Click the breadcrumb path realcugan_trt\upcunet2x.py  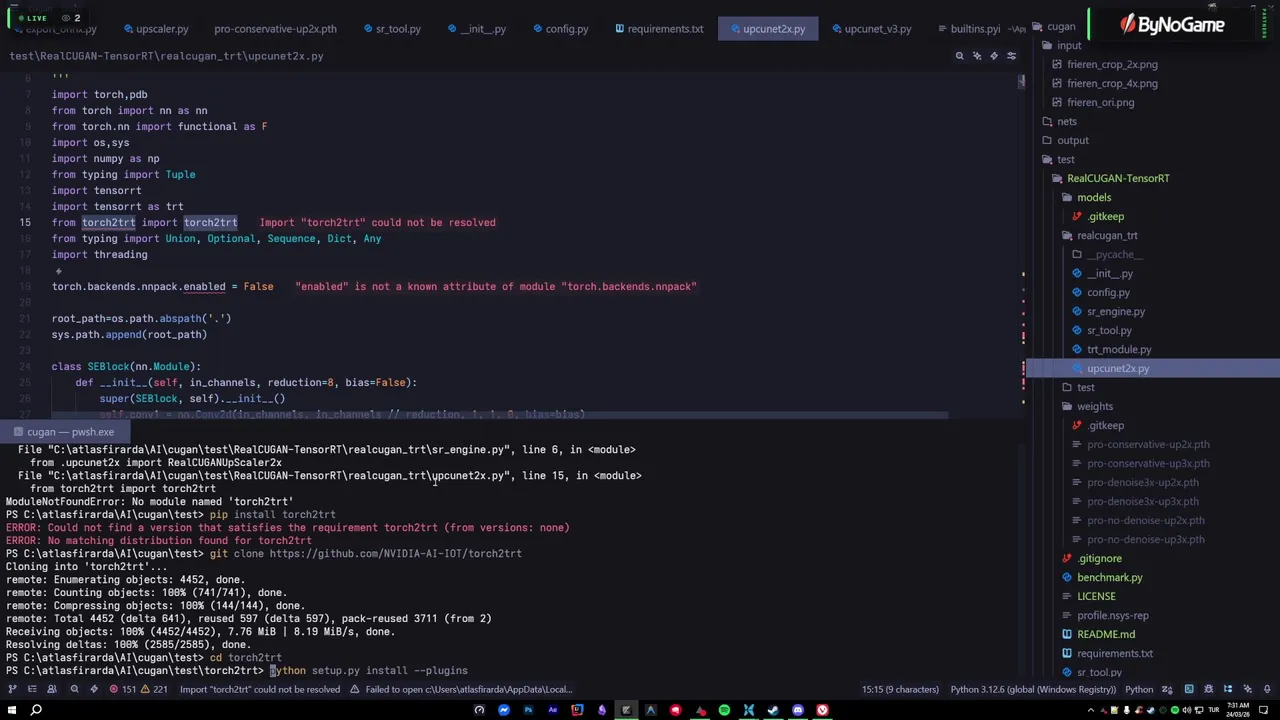(166, 56)
